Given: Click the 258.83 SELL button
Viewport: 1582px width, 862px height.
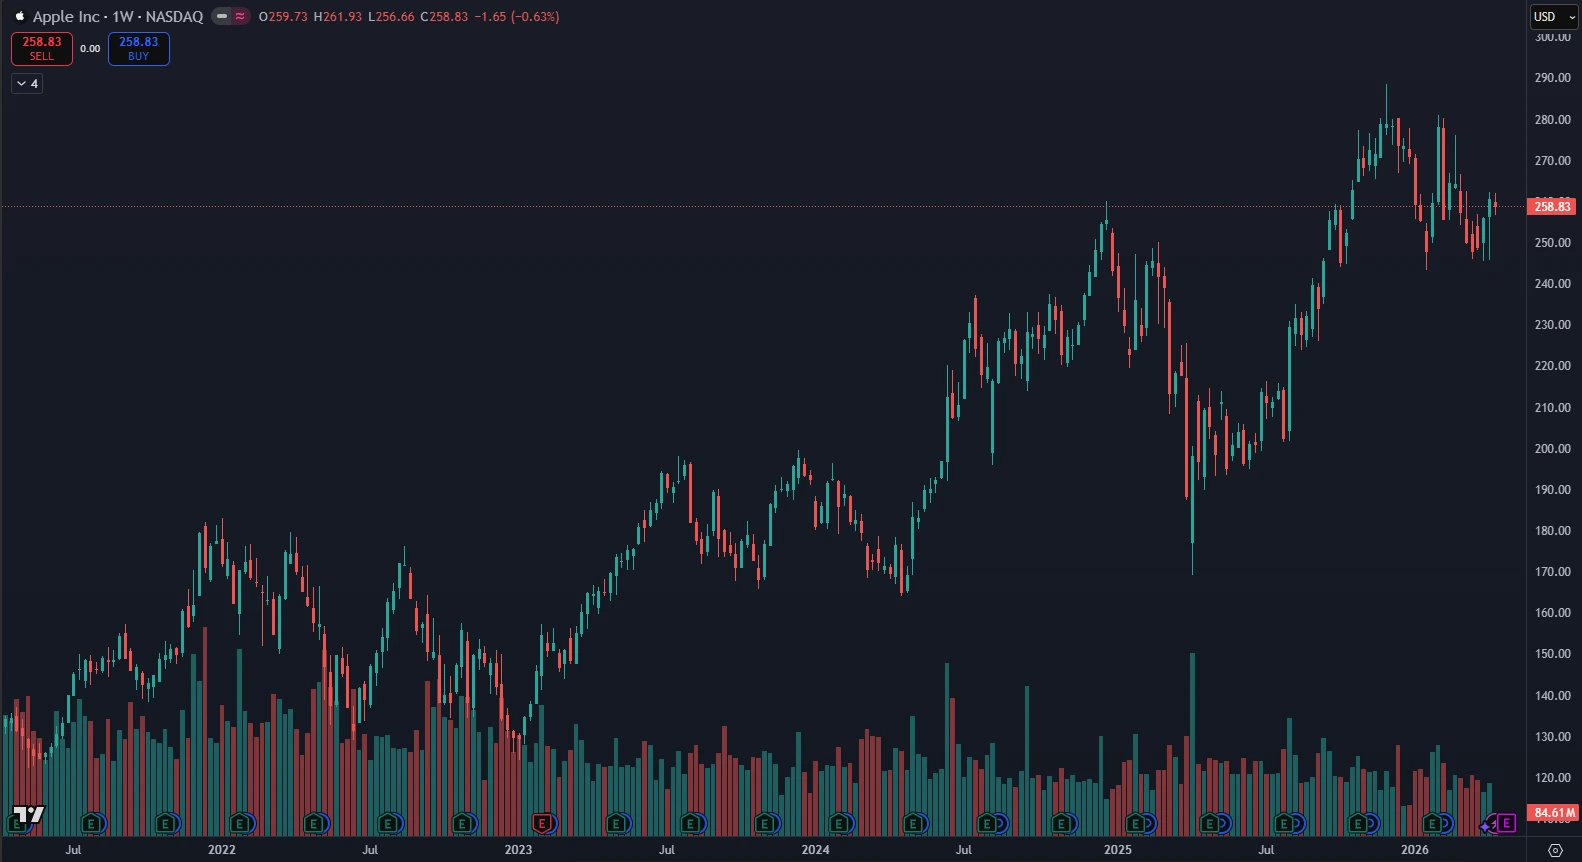Looking at the screenshot, I should [42, 49].
